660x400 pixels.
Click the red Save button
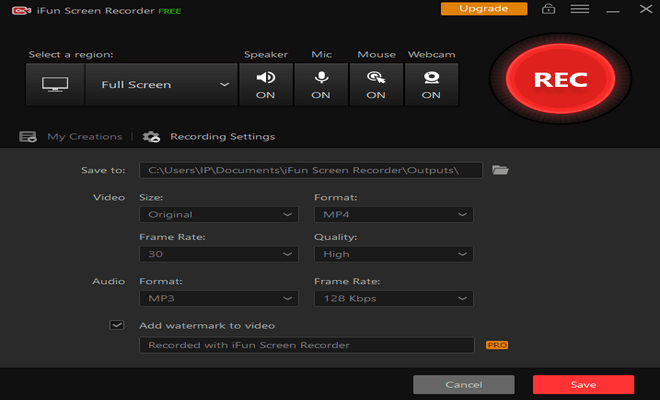tap(583, 384)
